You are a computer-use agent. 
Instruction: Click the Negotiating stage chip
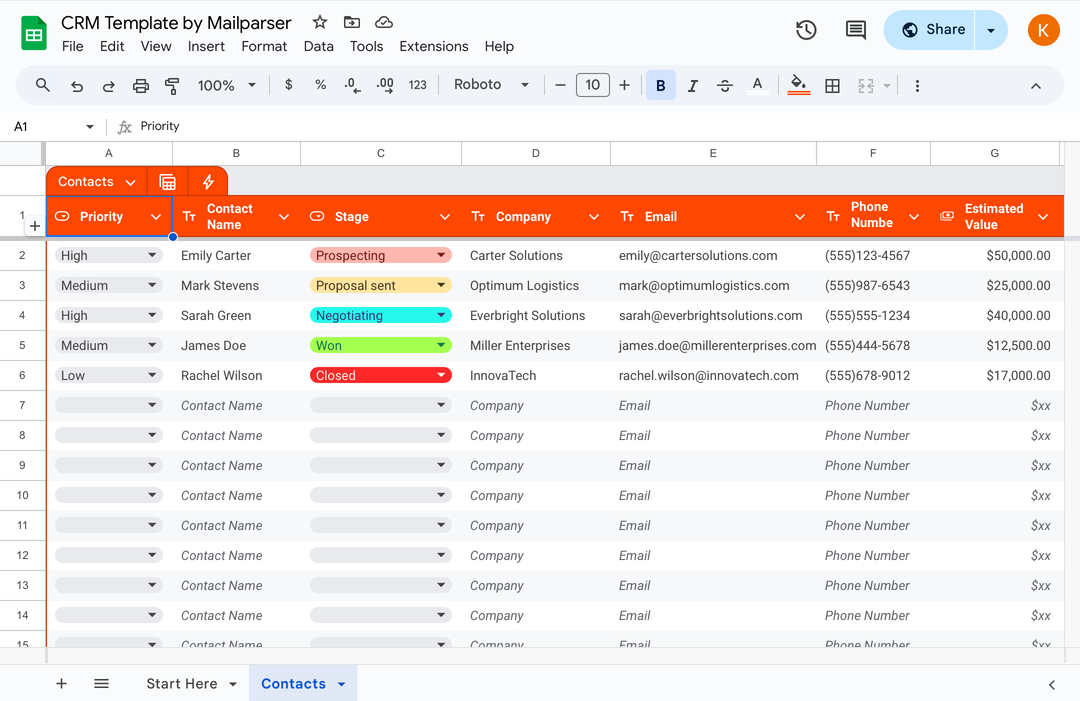(380, 315)
